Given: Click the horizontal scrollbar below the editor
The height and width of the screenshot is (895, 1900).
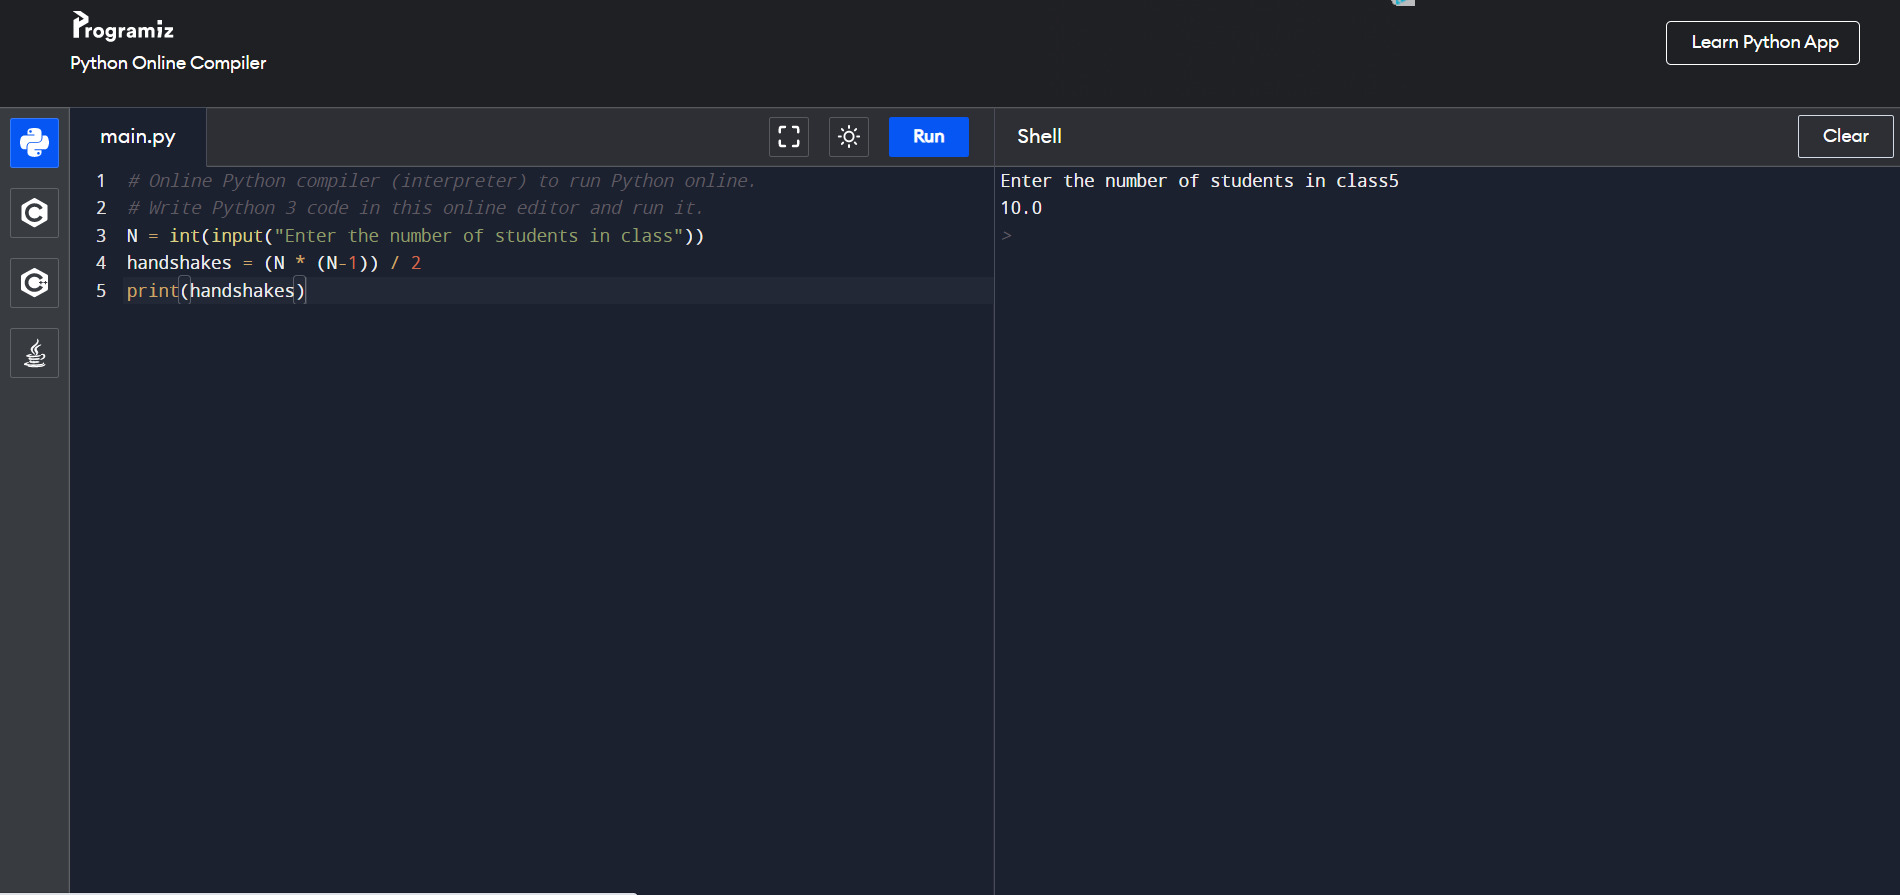Looking at the screenshot, I should [x=350, y=892].
